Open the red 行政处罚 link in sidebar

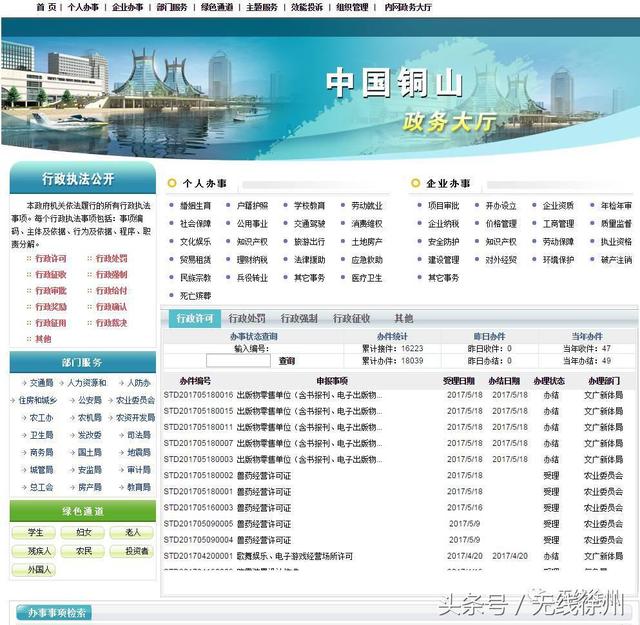point(111,258)
